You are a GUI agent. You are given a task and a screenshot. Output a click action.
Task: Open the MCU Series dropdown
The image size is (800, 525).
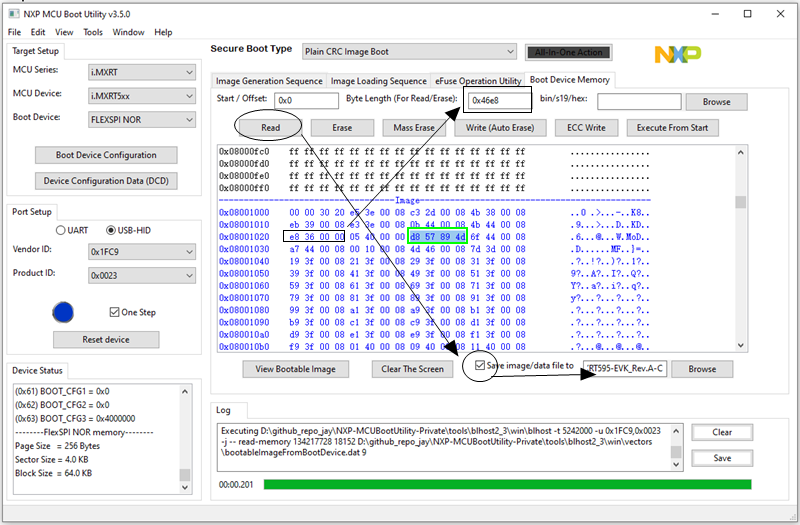point(142,72)
